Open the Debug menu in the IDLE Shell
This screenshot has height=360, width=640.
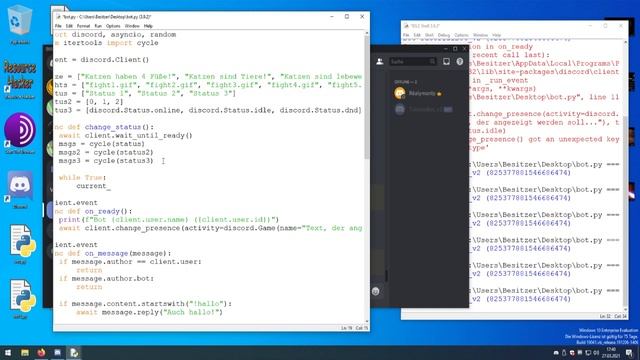(x=444, y=35)
